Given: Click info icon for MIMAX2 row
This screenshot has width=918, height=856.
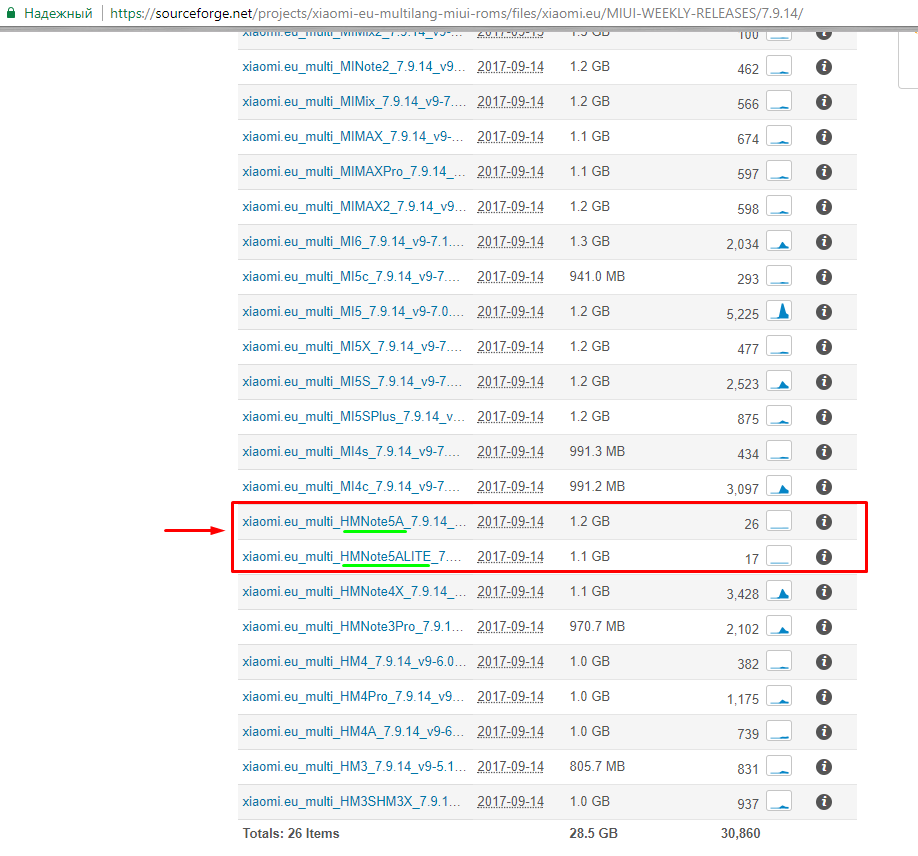Looking at the screenshot, I should pos(823,206).
